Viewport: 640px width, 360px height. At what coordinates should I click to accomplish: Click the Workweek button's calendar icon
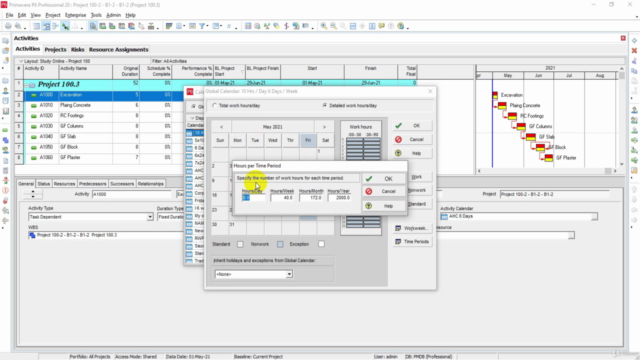[x=398, y=228]
